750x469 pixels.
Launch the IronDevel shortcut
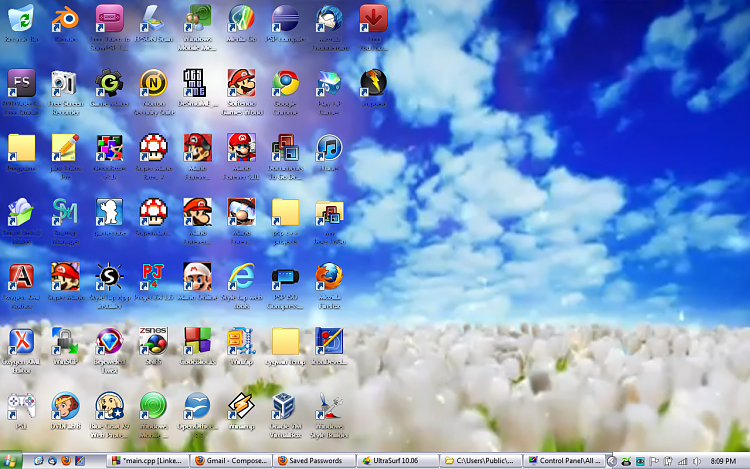[x=330, y=341]
